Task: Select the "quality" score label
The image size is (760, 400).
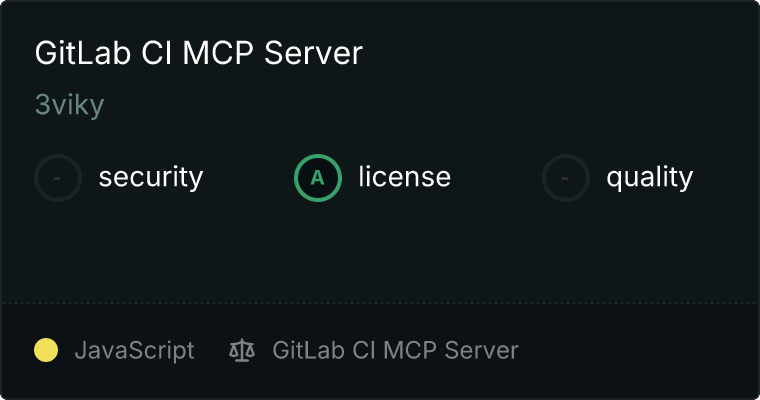Action: (649, 177)
